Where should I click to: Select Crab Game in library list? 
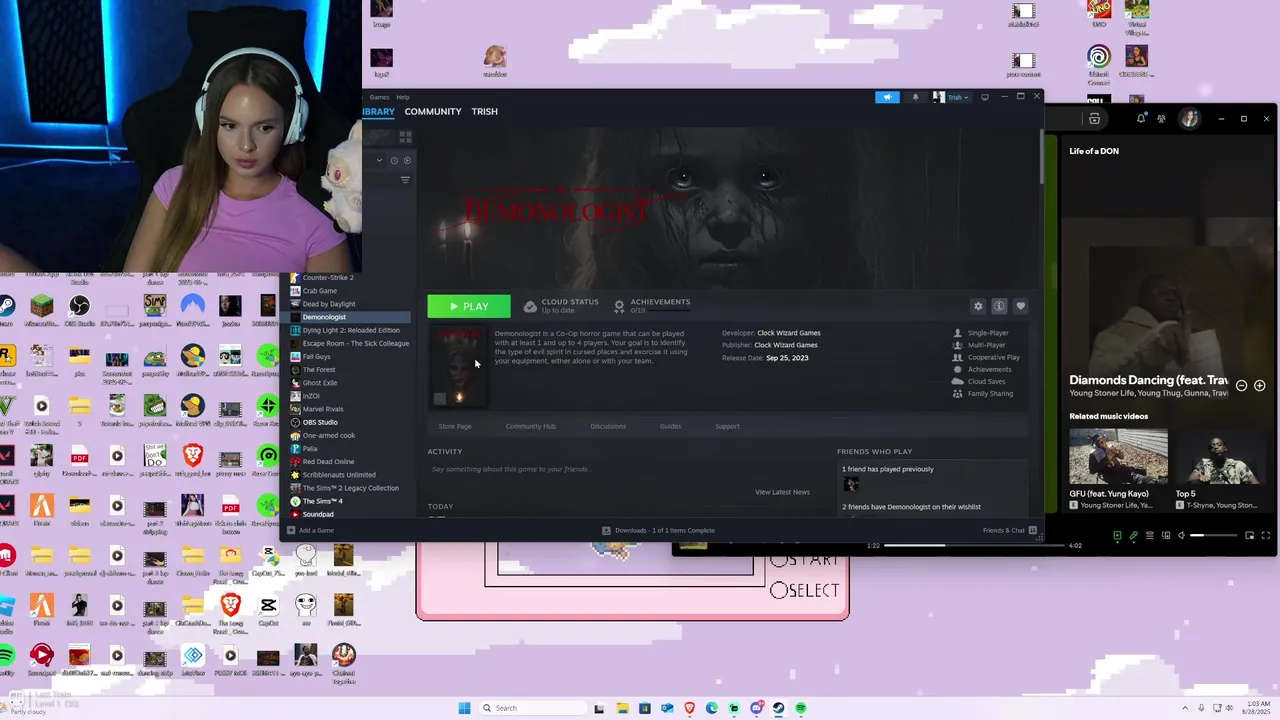[348, 291]
